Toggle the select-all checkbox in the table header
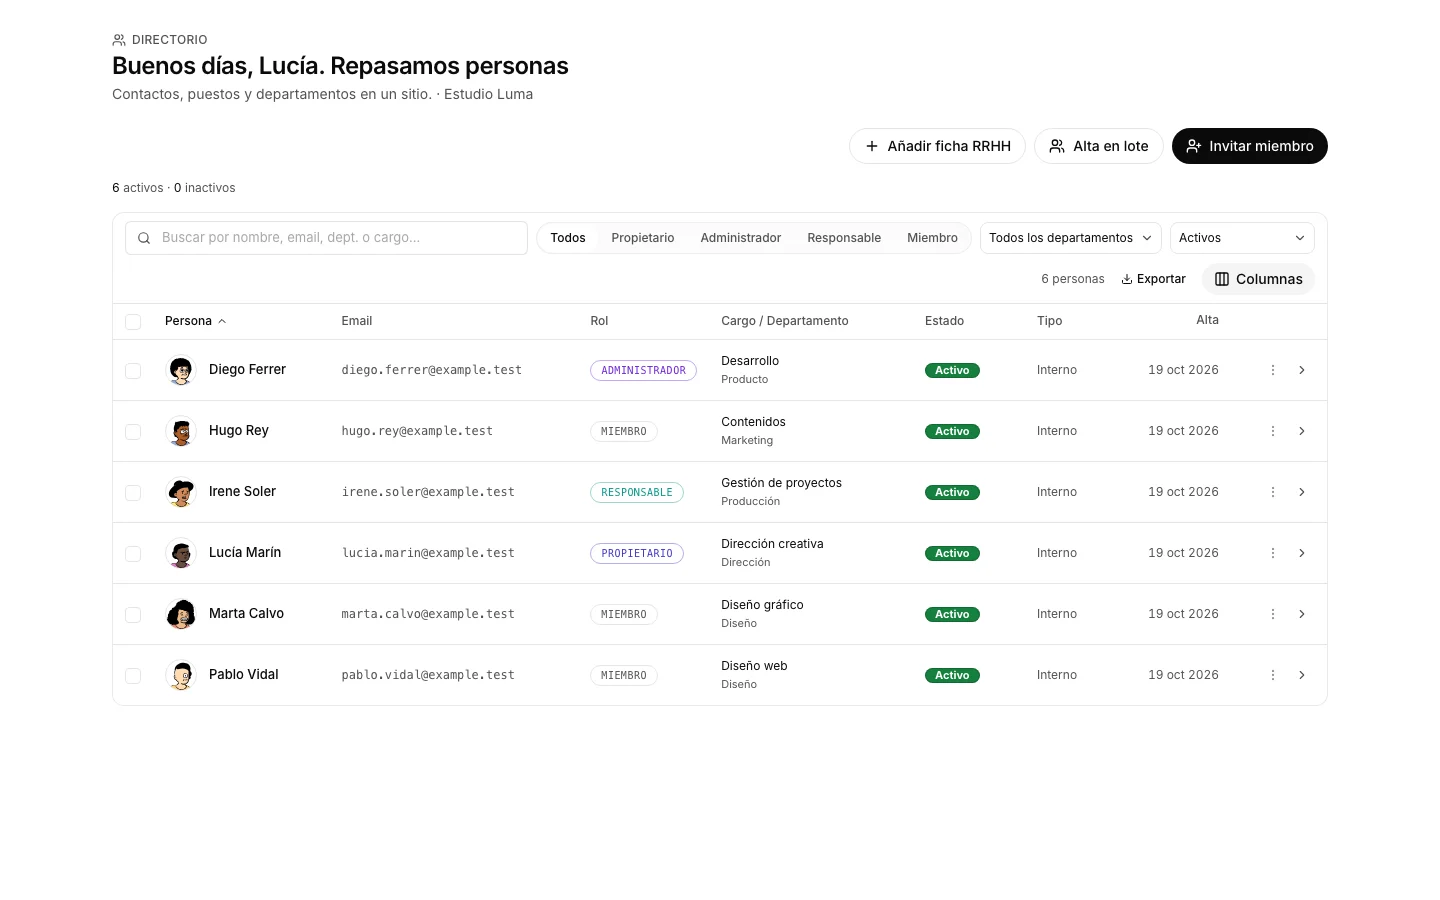 tap(133, 321)
